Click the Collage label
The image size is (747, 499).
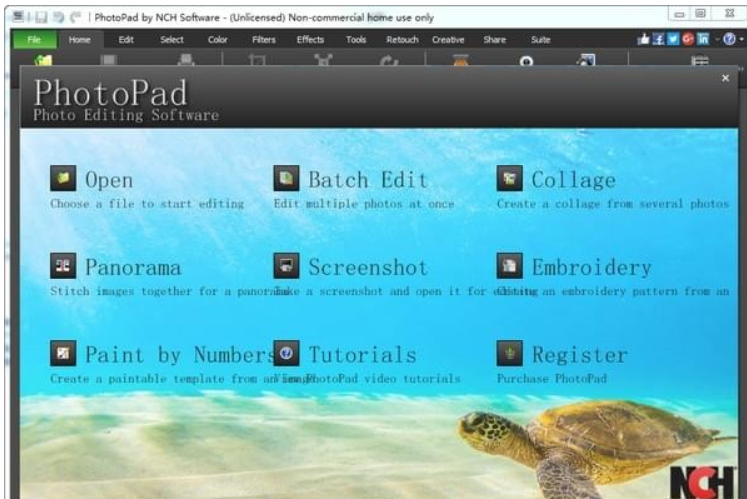pyautogui.click(x=574, y=180)
